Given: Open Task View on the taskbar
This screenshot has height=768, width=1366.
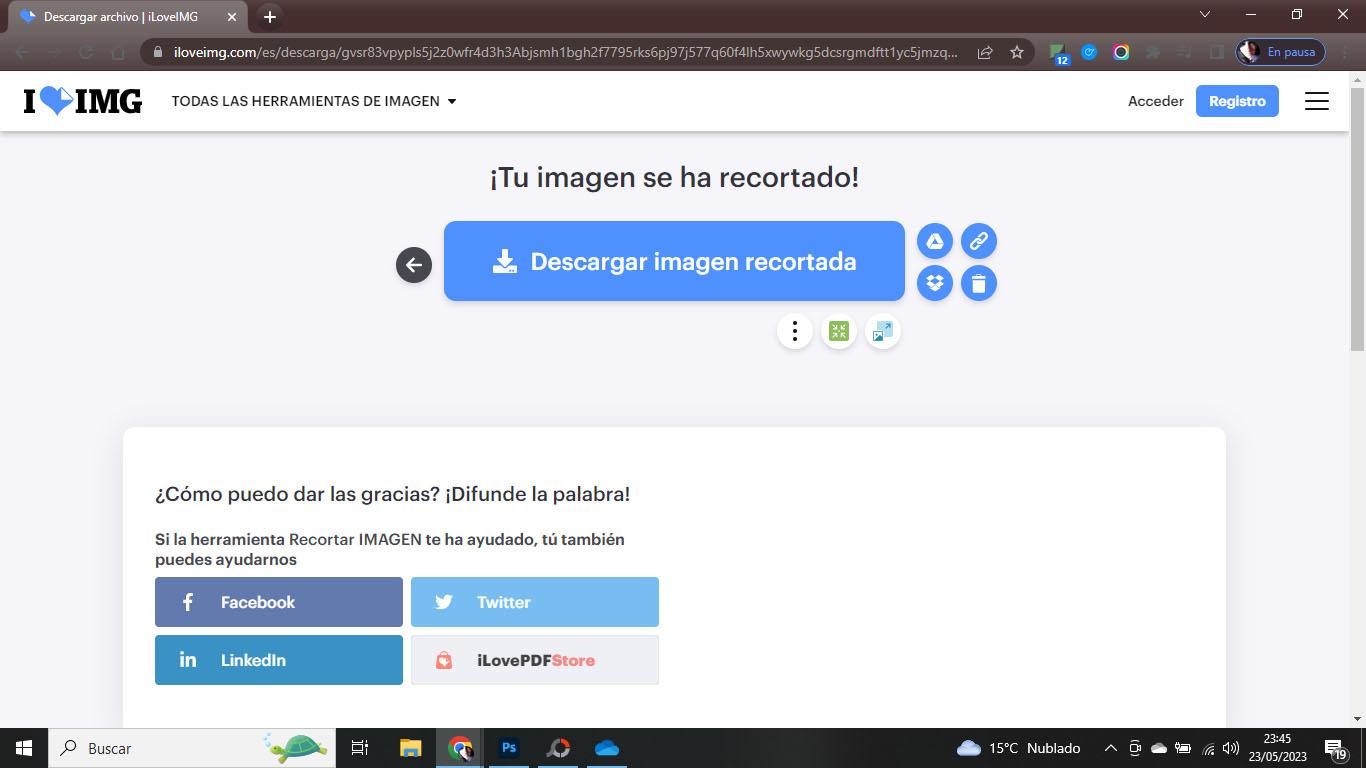Looking at the screenshot, I should [x=360, y=748].
